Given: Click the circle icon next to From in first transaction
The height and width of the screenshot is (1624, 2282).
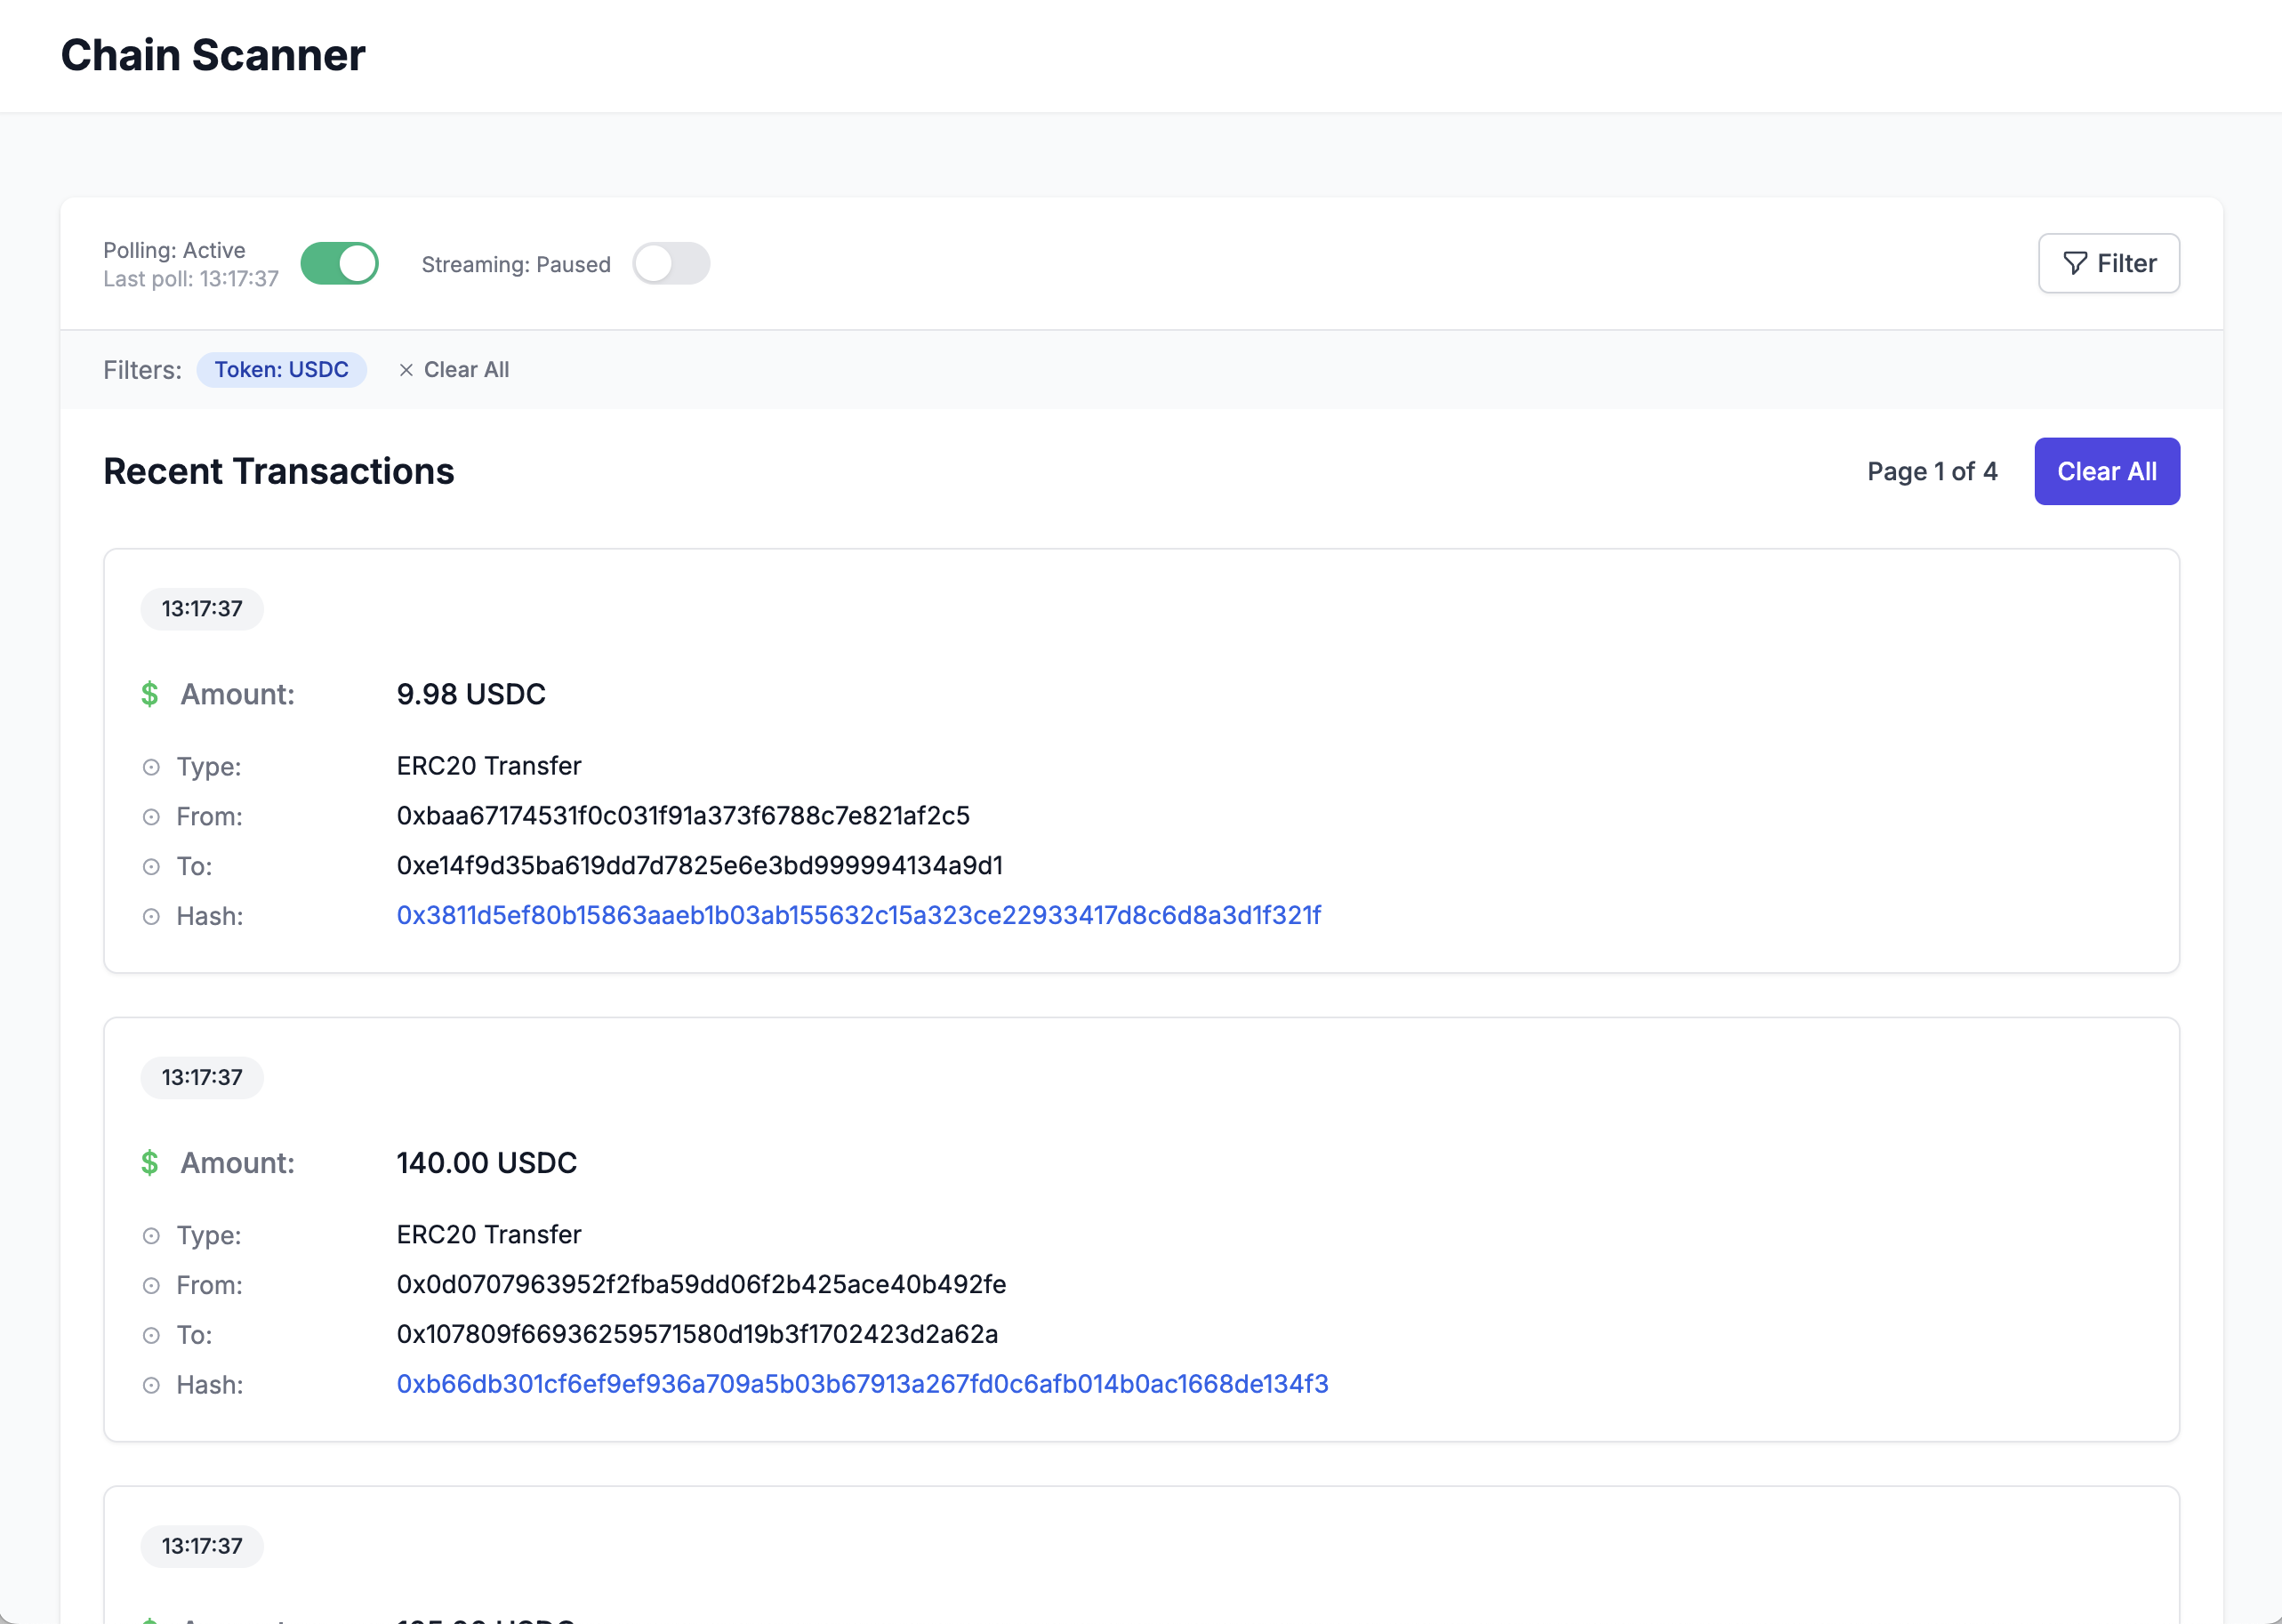Looking at the screenshot, I should 152,816.
